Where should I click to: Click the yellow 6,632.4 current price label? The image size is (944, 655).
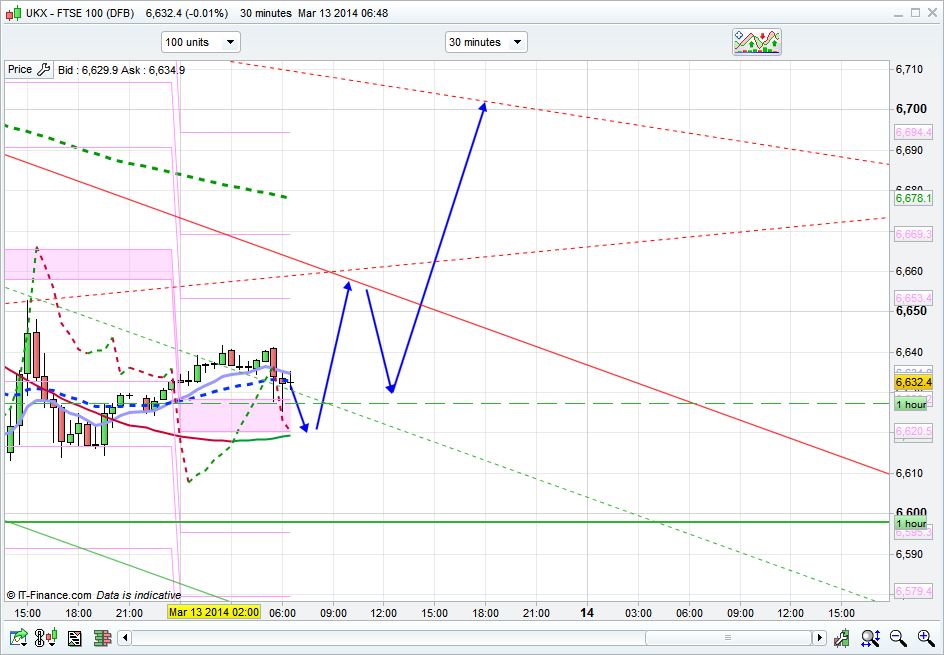913,382
